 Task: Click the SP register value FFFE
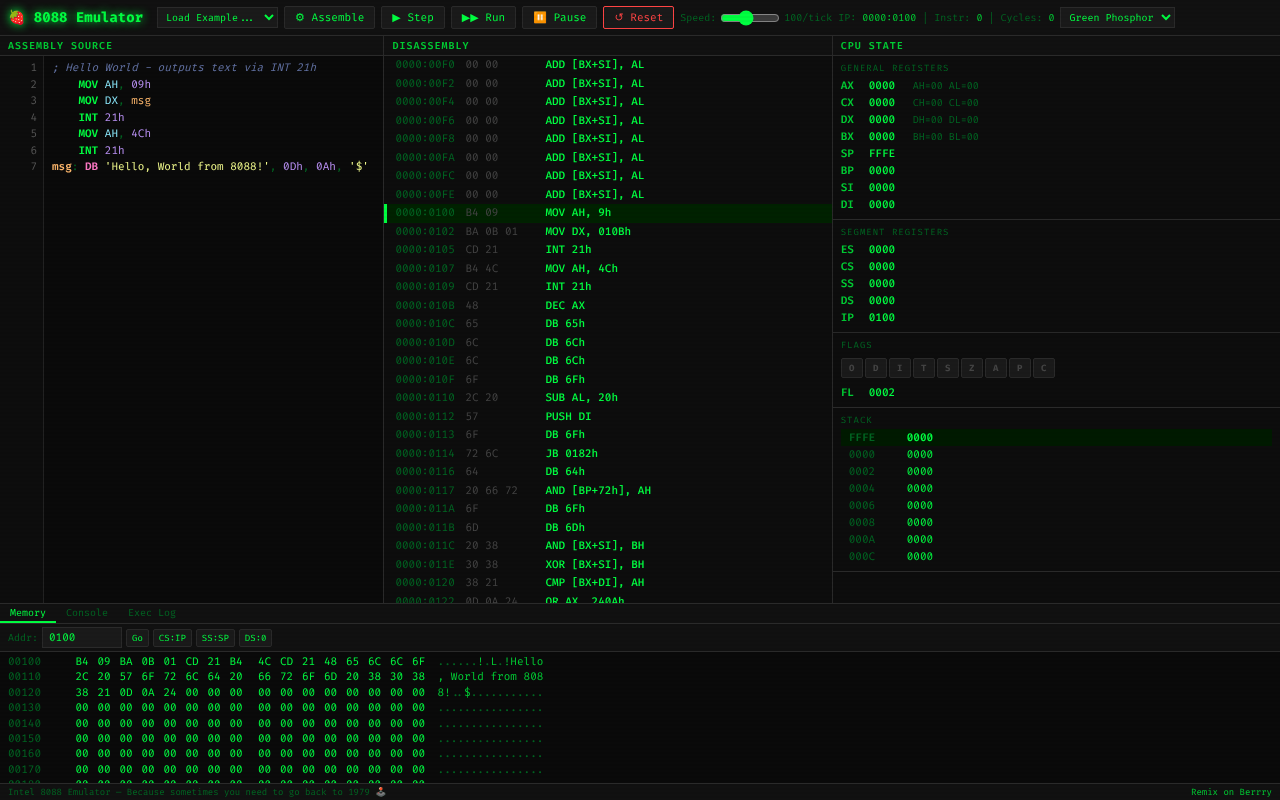click(x=882, y=154)
